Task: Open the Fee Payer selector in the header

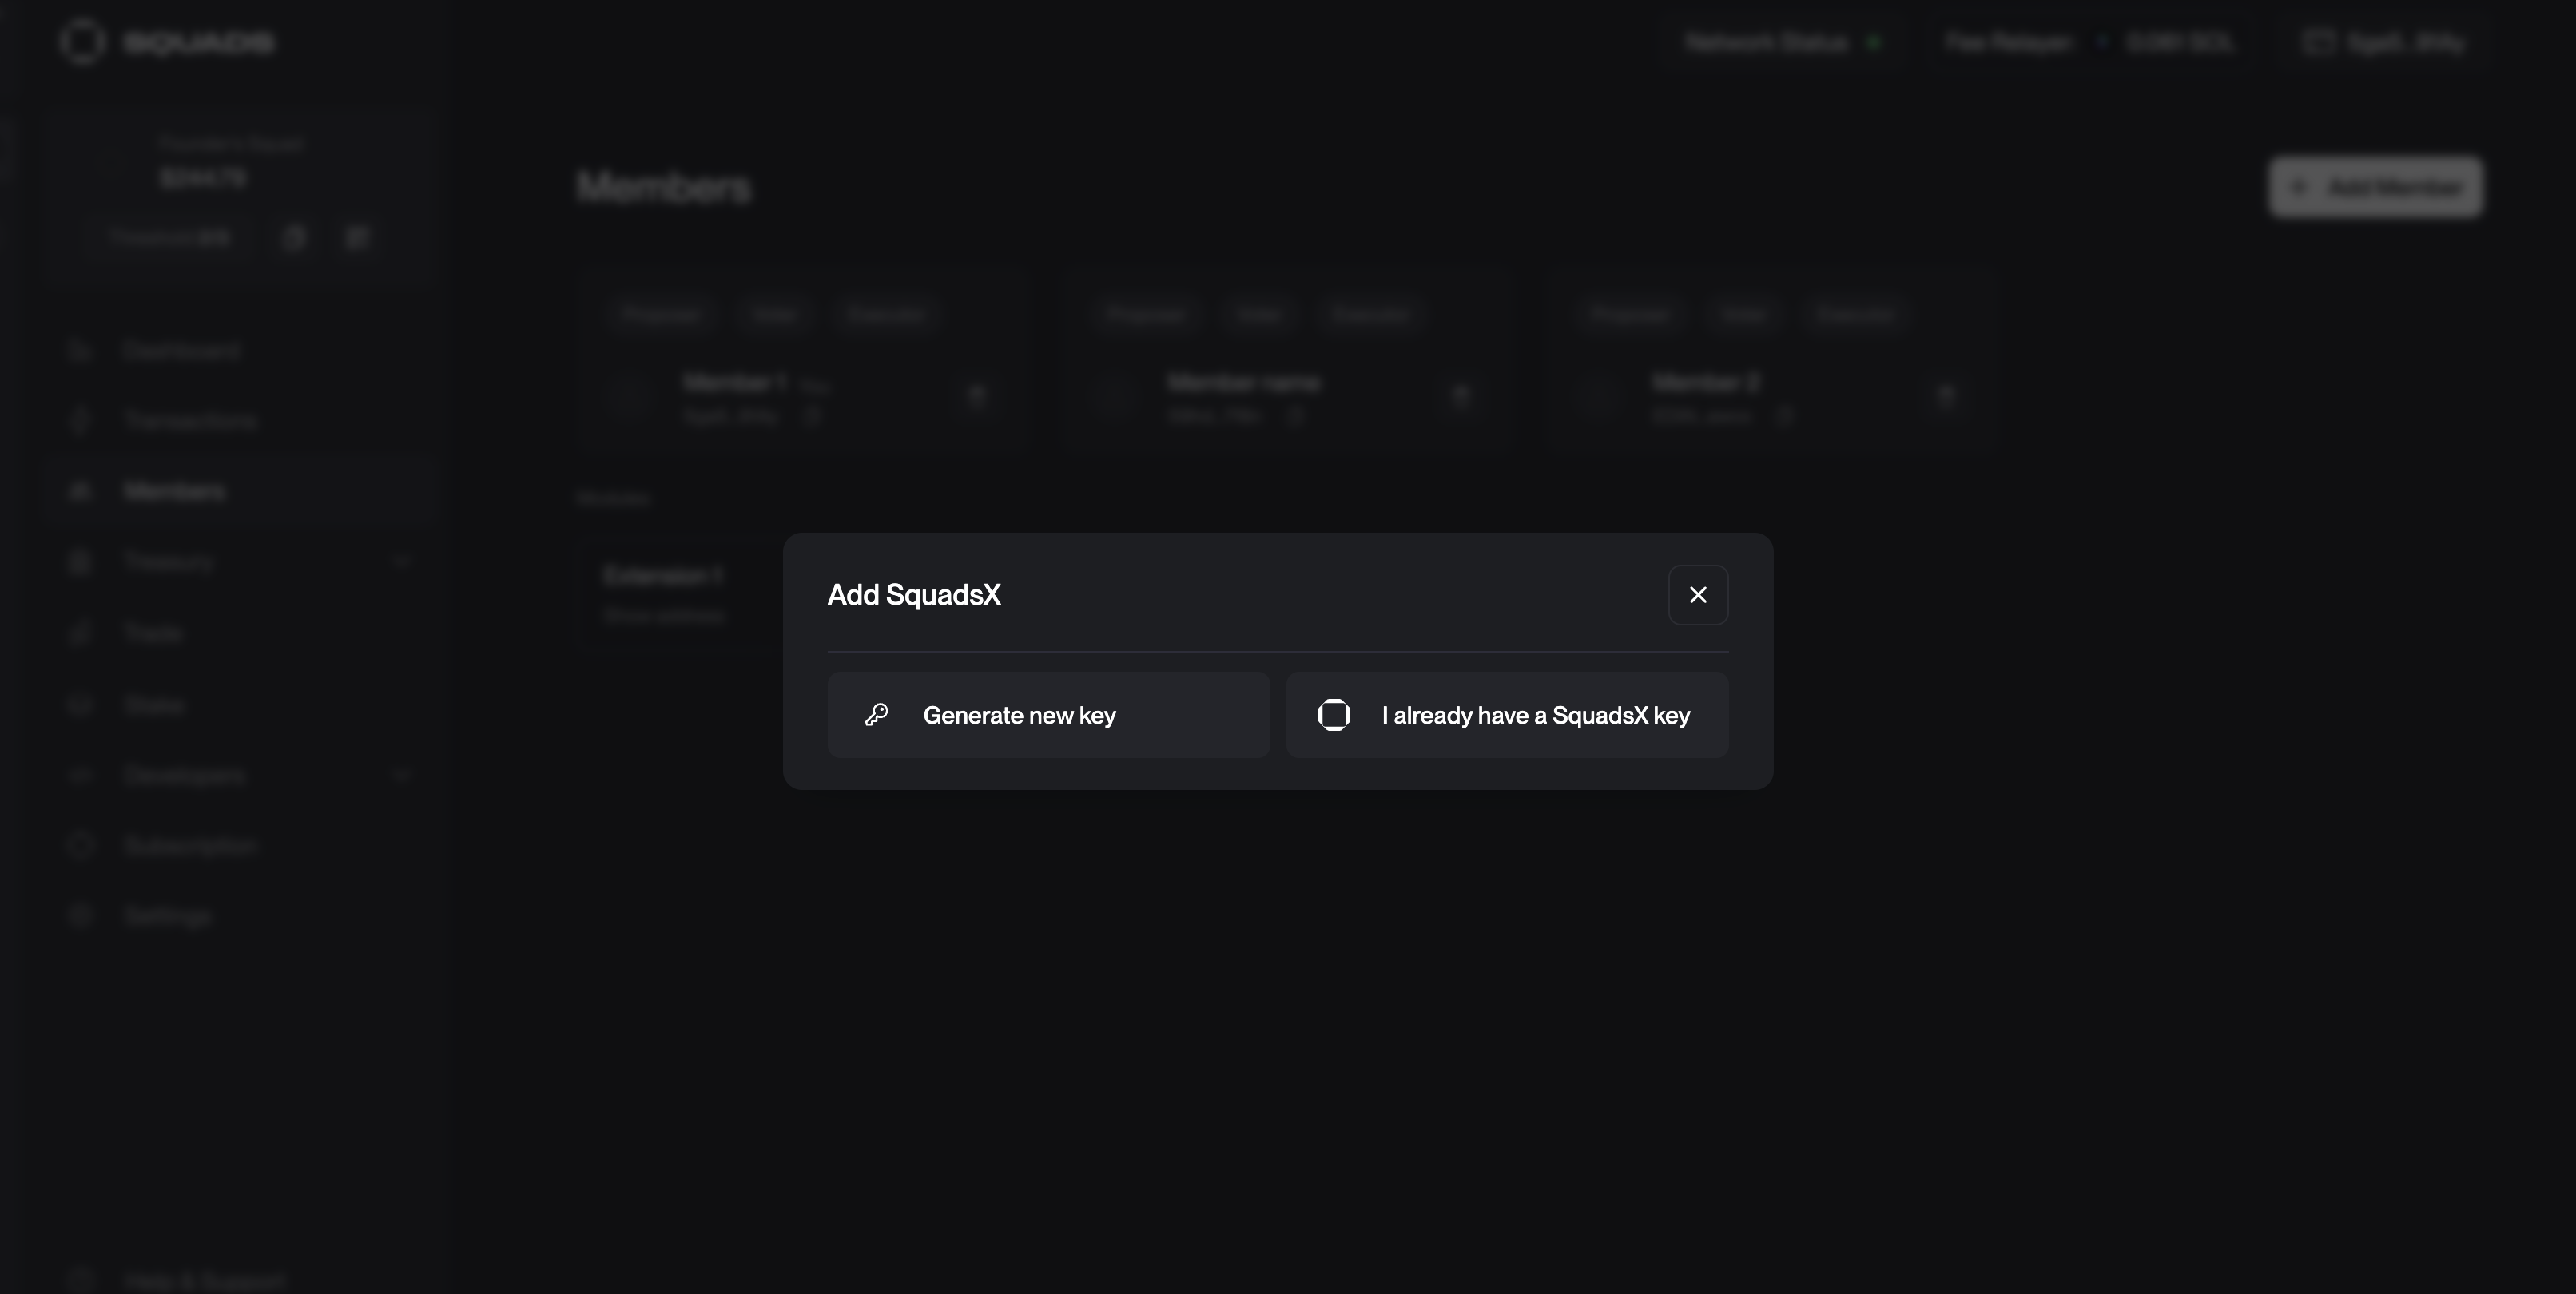Action: tap(2088, 42)
